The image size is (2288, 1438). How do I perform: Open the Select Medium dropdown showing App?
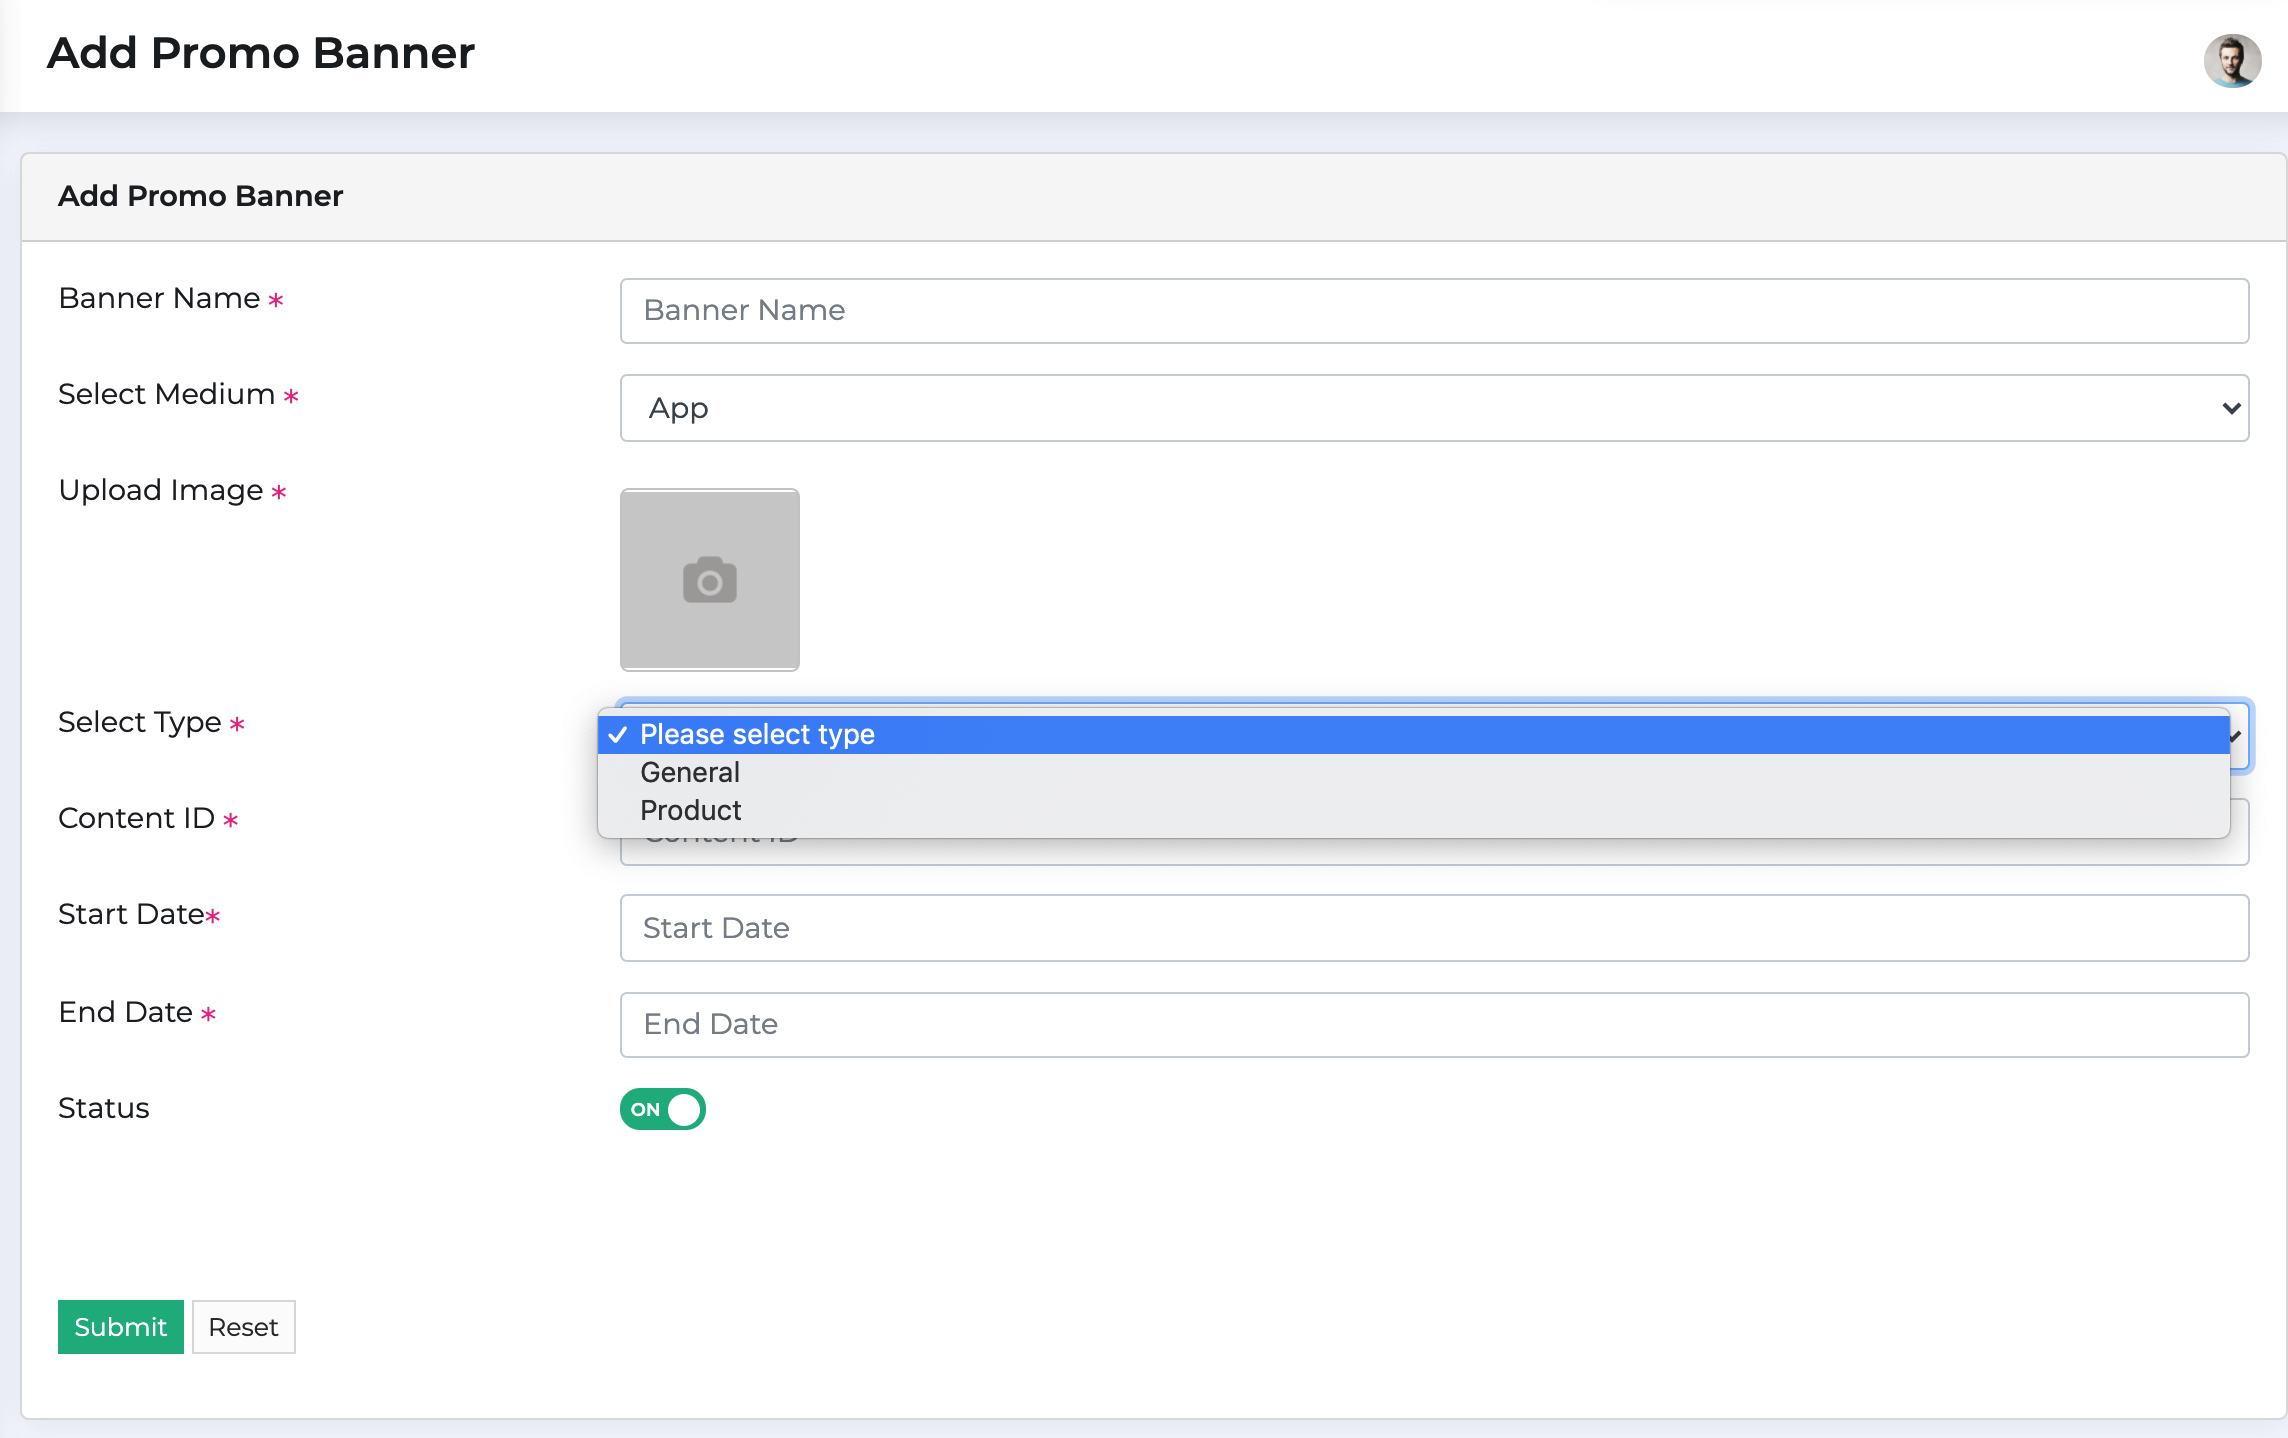[1434, 408]
